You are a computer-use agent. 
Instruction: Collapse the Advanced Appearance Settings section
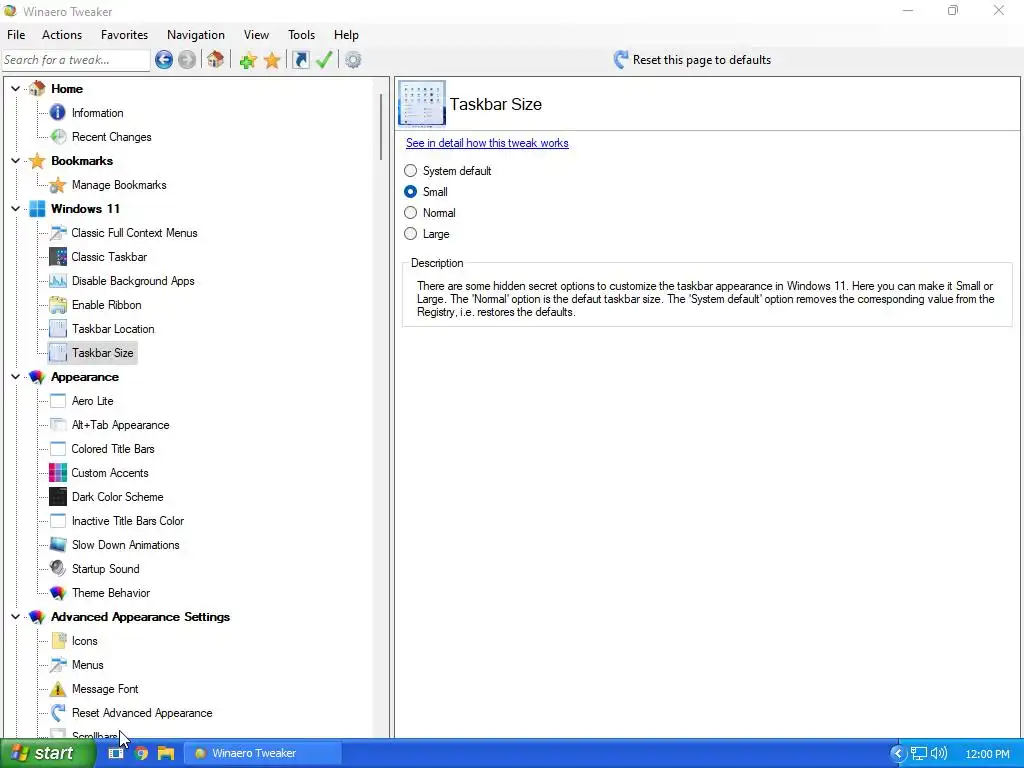[16, 616]
